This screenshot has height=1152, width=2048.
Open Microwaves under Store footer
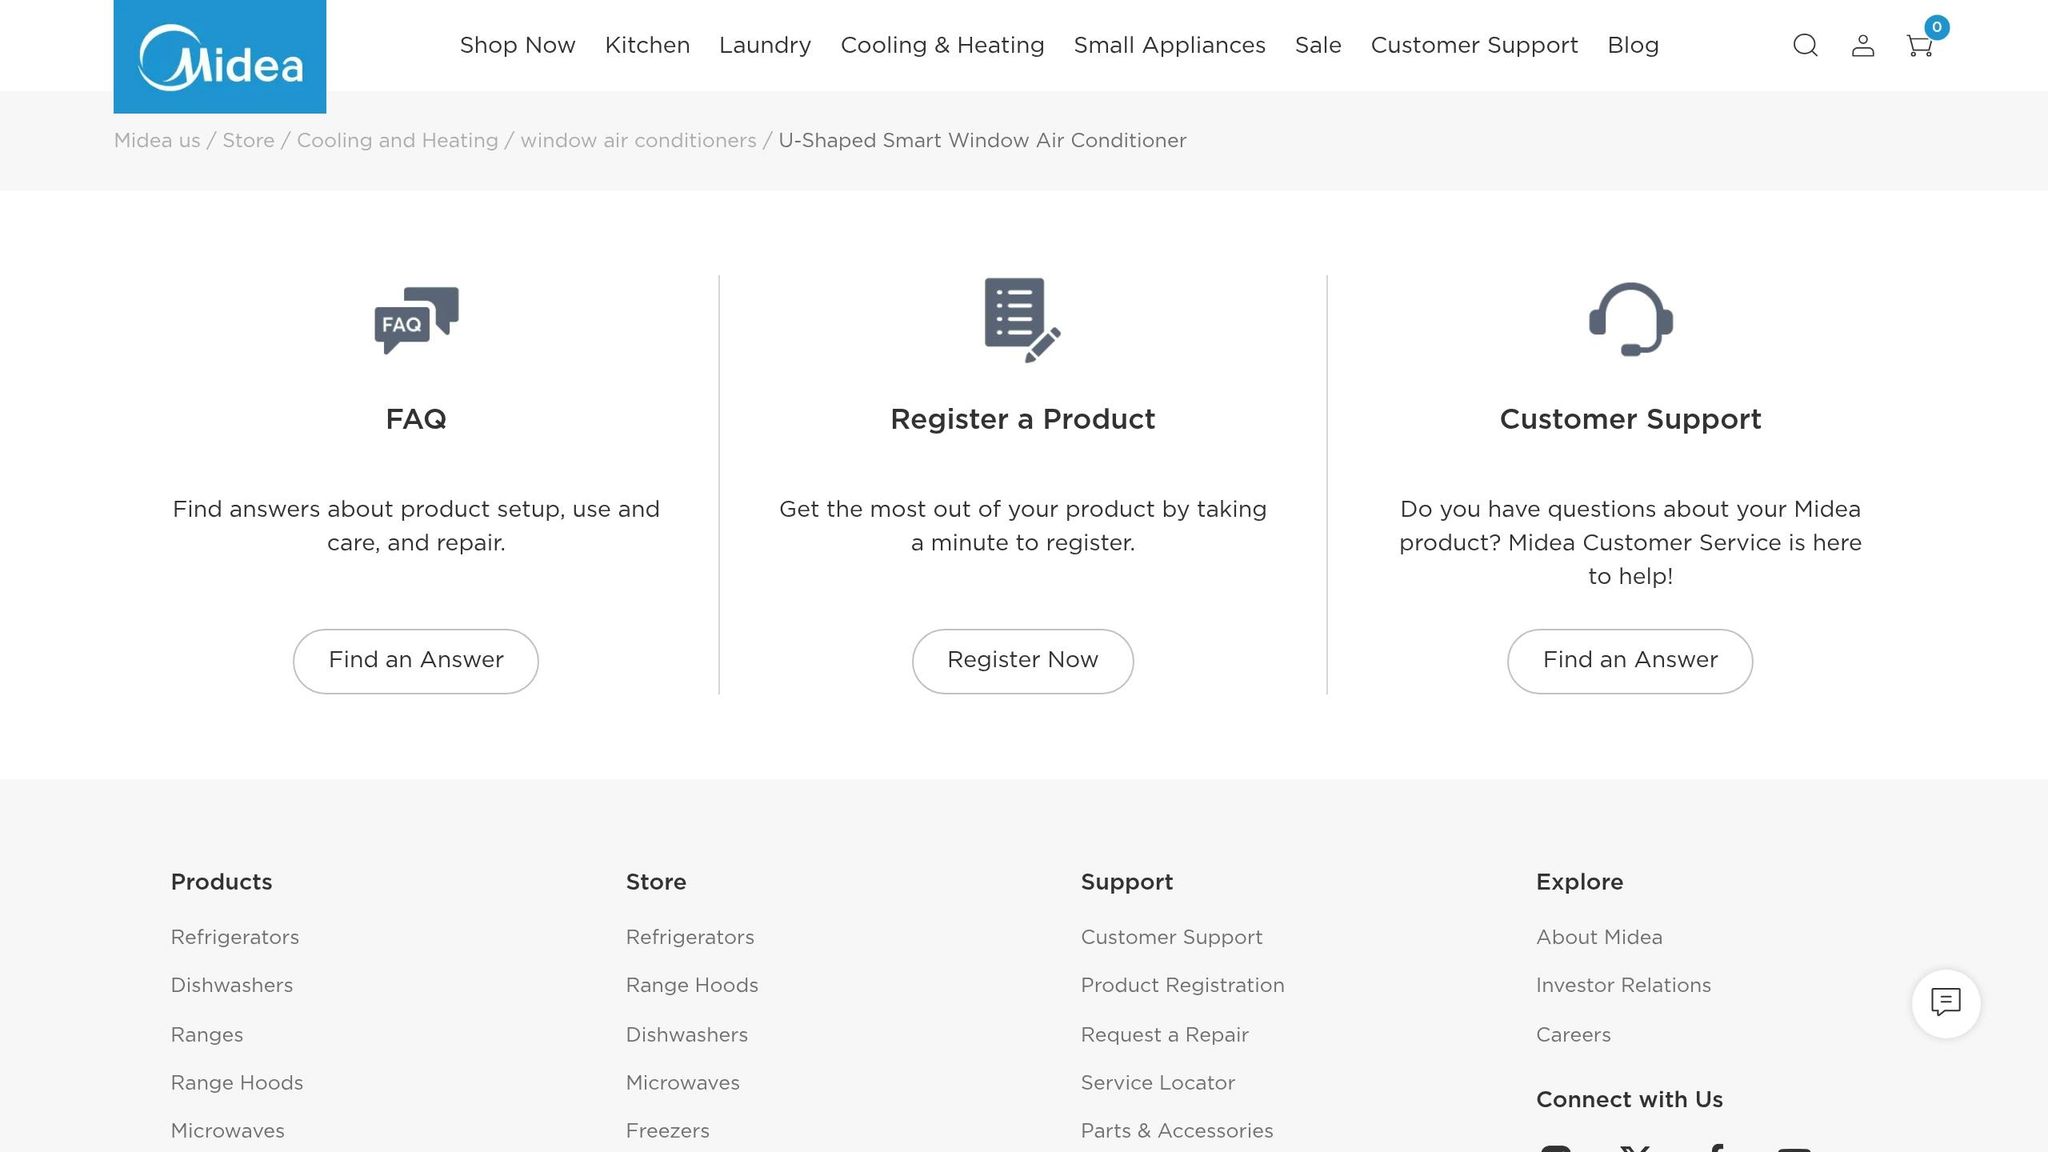(x=683, y=1083)
